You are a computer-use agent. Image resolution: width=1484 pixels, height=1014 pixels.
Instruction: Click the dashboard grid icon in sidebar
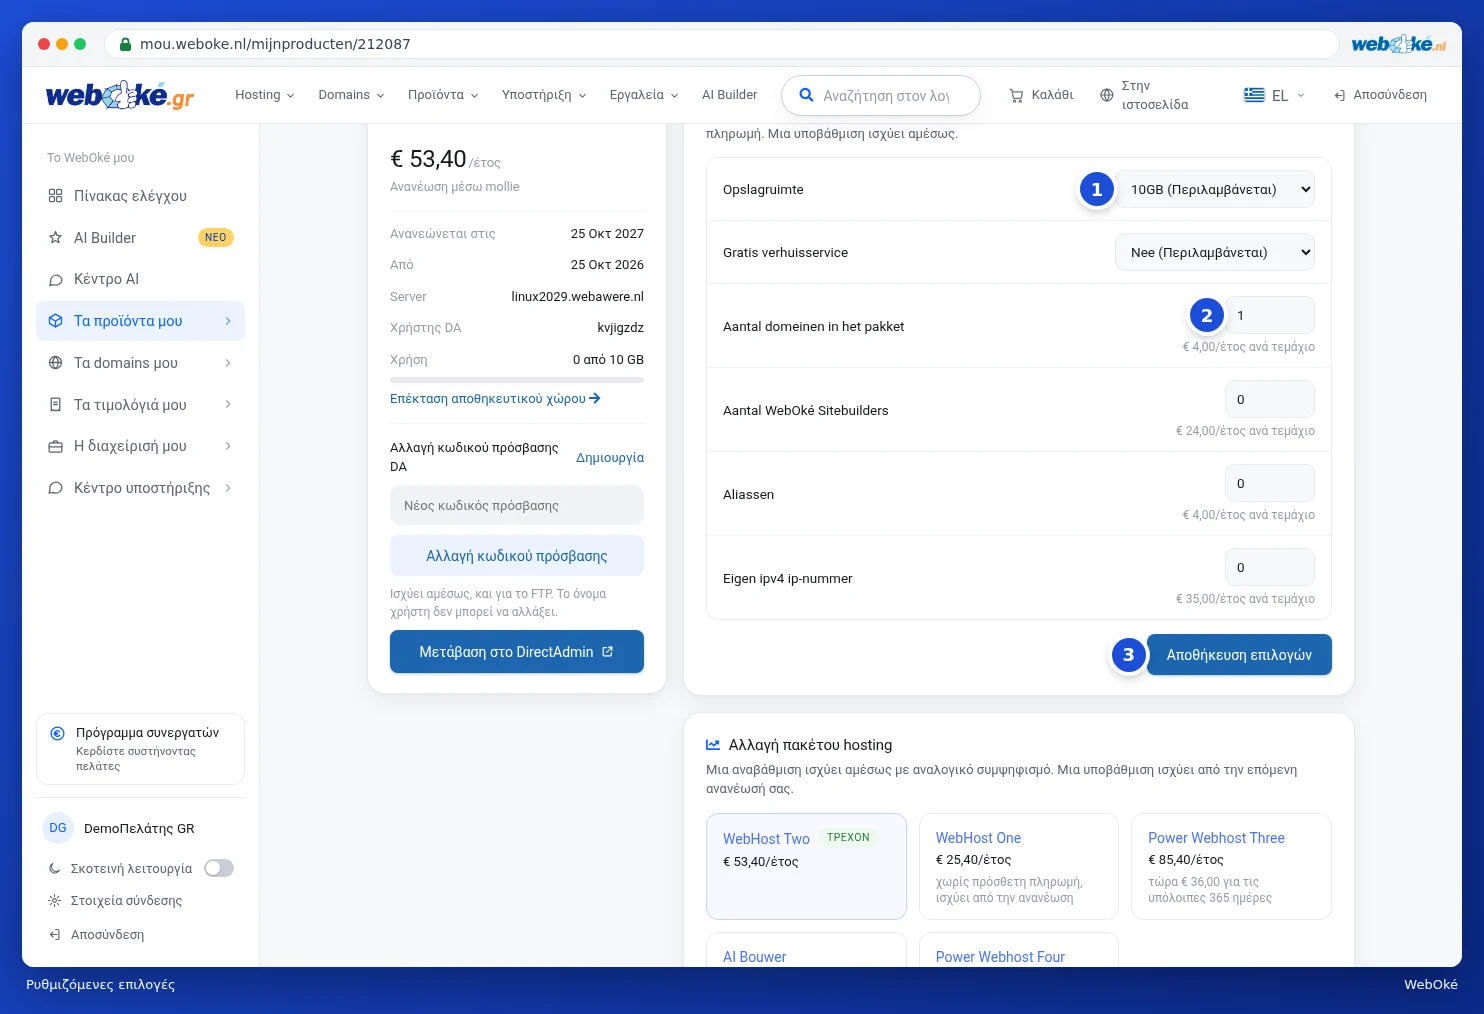coord(56,196)
